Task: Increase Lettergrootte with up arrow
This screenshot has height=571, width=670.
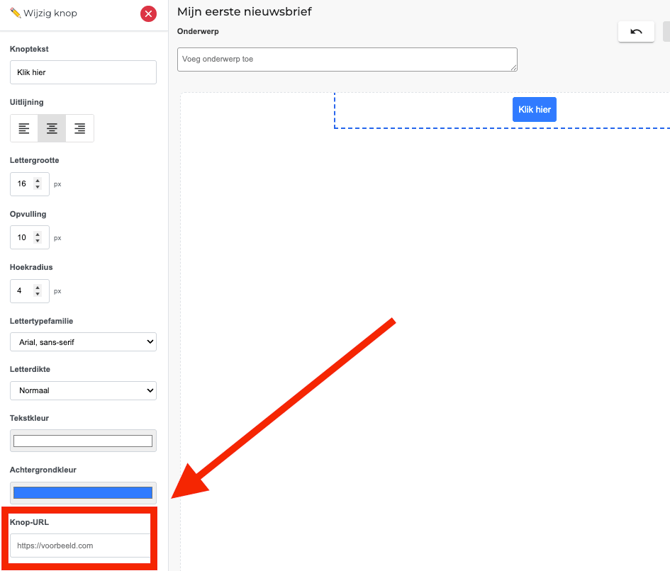Action: click(x=38, y=180)
